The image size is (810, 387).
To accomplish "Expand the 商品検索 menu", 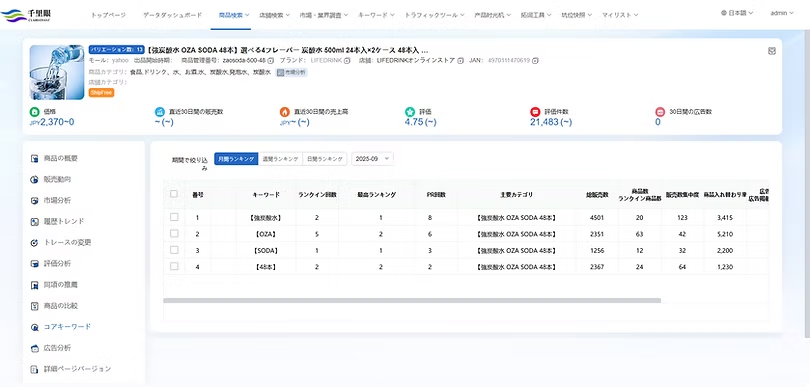I will click(234, 15).
